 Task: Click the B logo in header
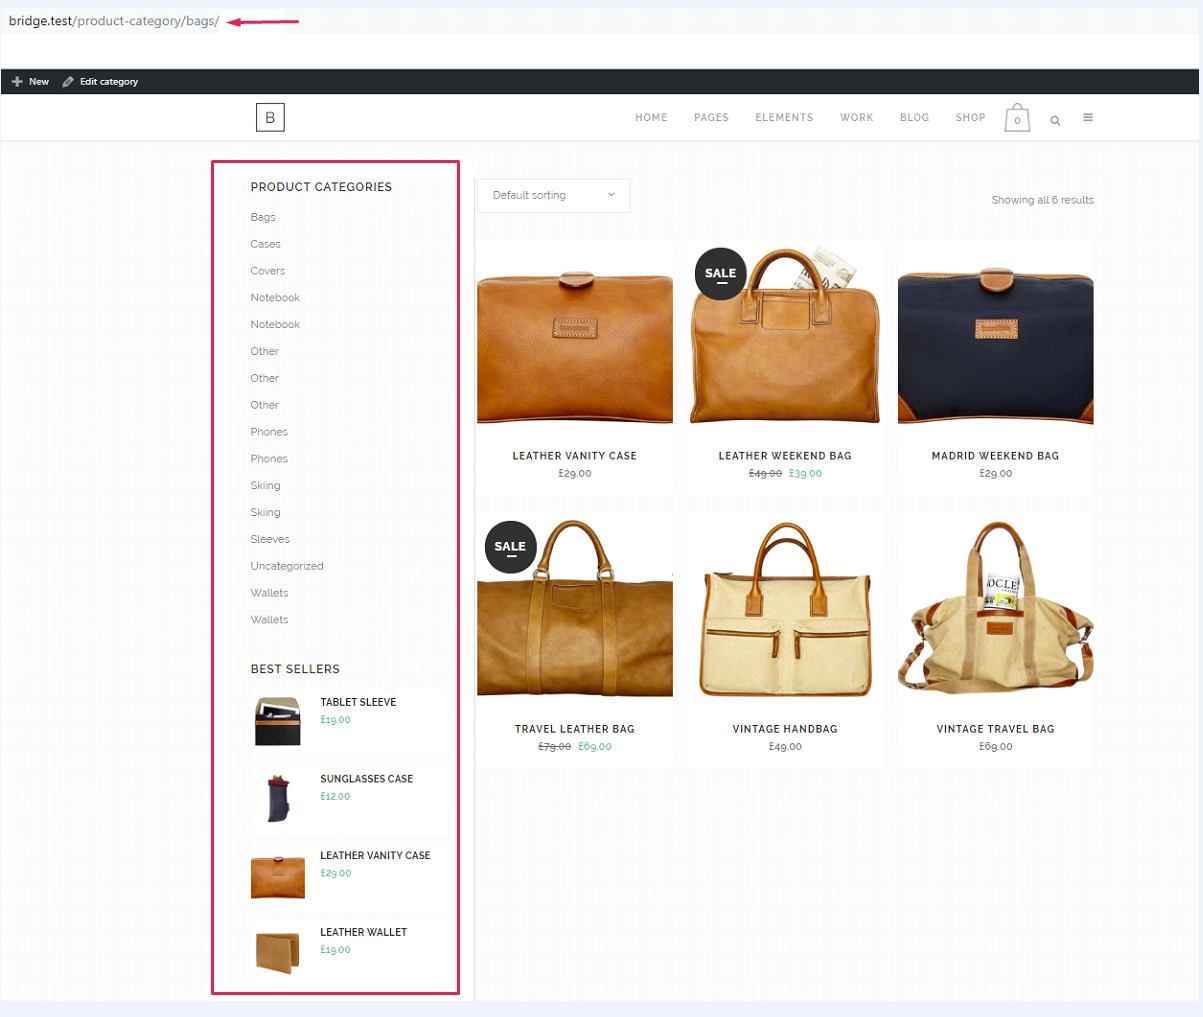(x=270, y=118)
